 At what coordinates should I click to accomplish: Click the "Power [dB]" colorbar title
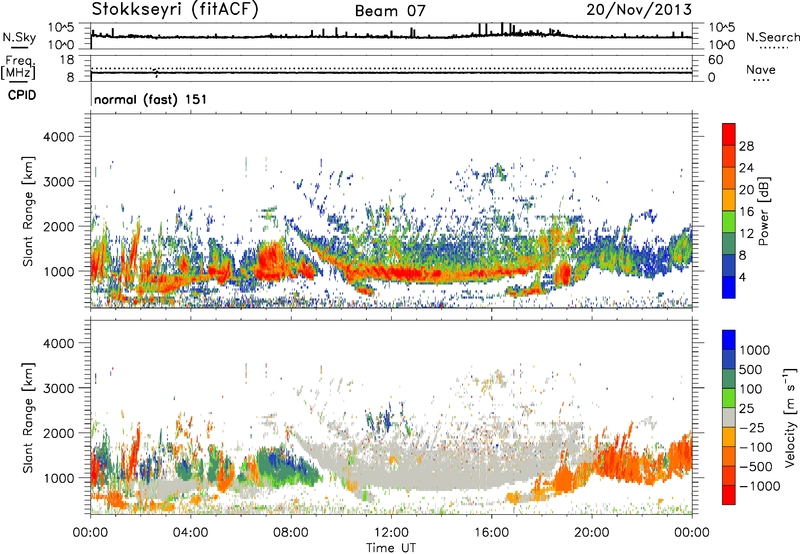(763, 211)
